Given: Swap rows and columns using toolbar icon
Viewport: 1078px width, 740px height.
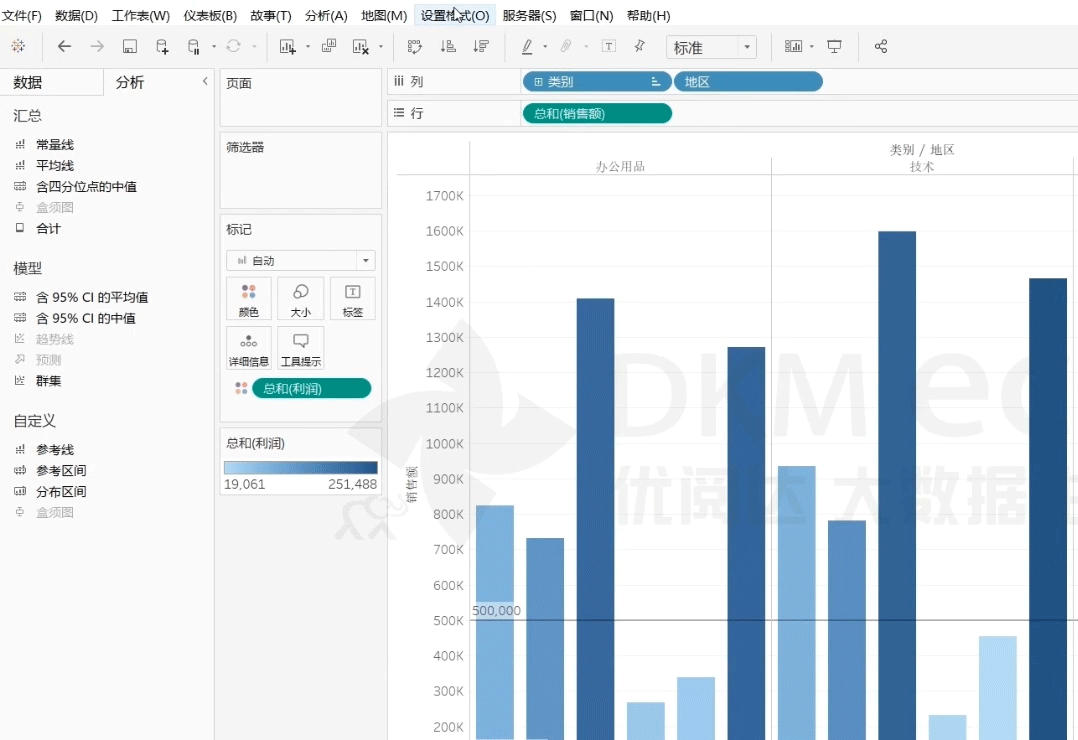Looking at the screenshot, I should 415,46.
